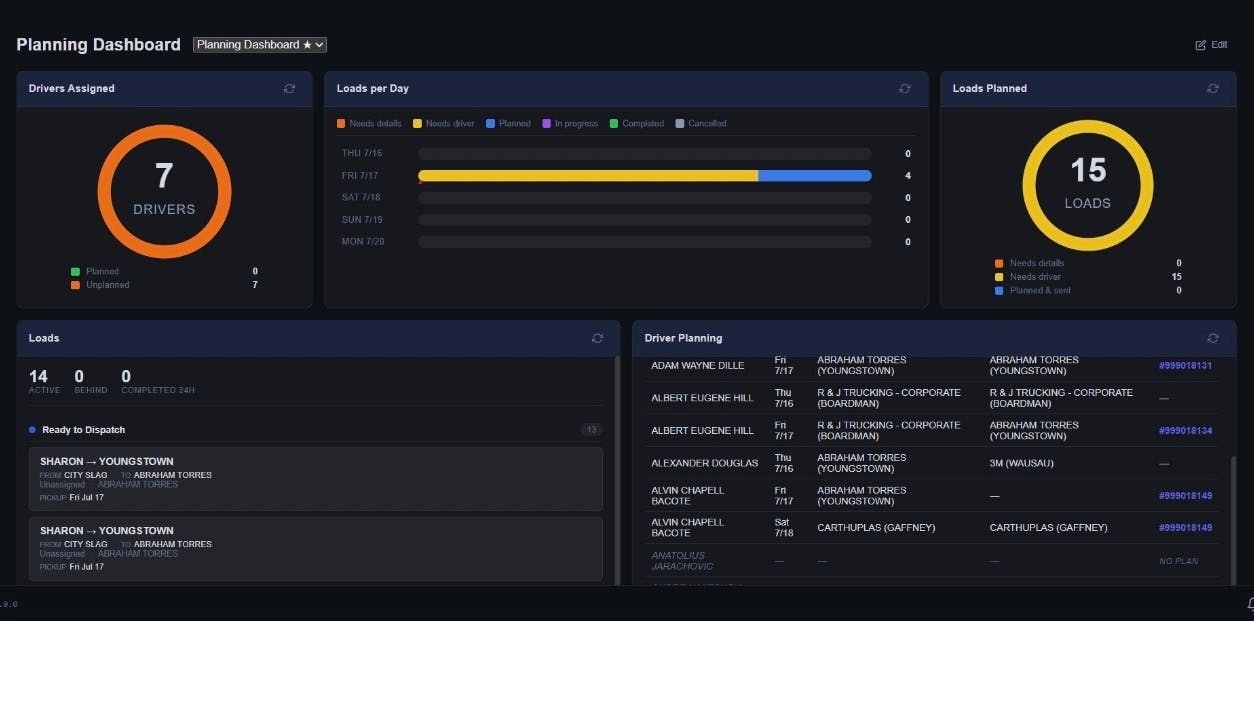Click the Planning Dashboard page heading
The height and width of the screenshot is (705, 1254).
click(x=98, y=45)
